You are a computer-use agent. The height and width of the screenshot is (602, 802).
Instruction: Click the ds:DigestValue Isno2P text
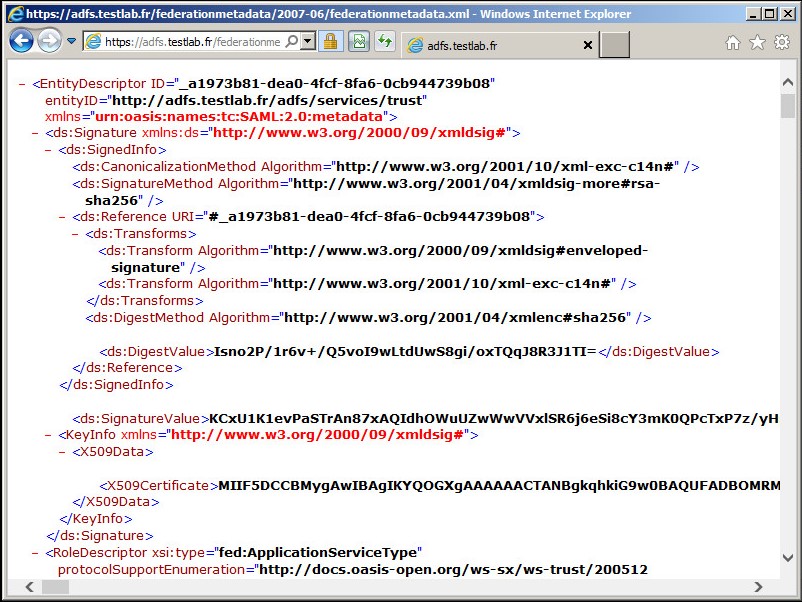point(405,352)
